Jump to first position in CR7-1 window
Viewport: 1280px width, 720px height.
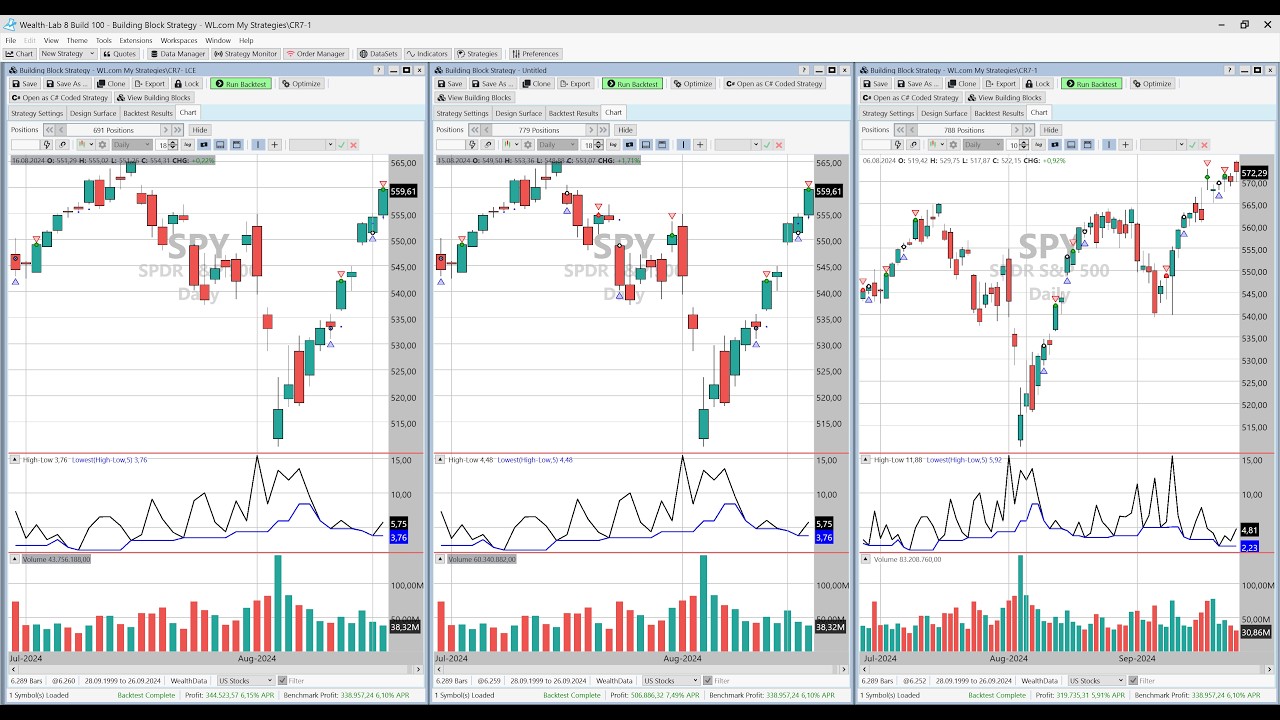(900, 130)
